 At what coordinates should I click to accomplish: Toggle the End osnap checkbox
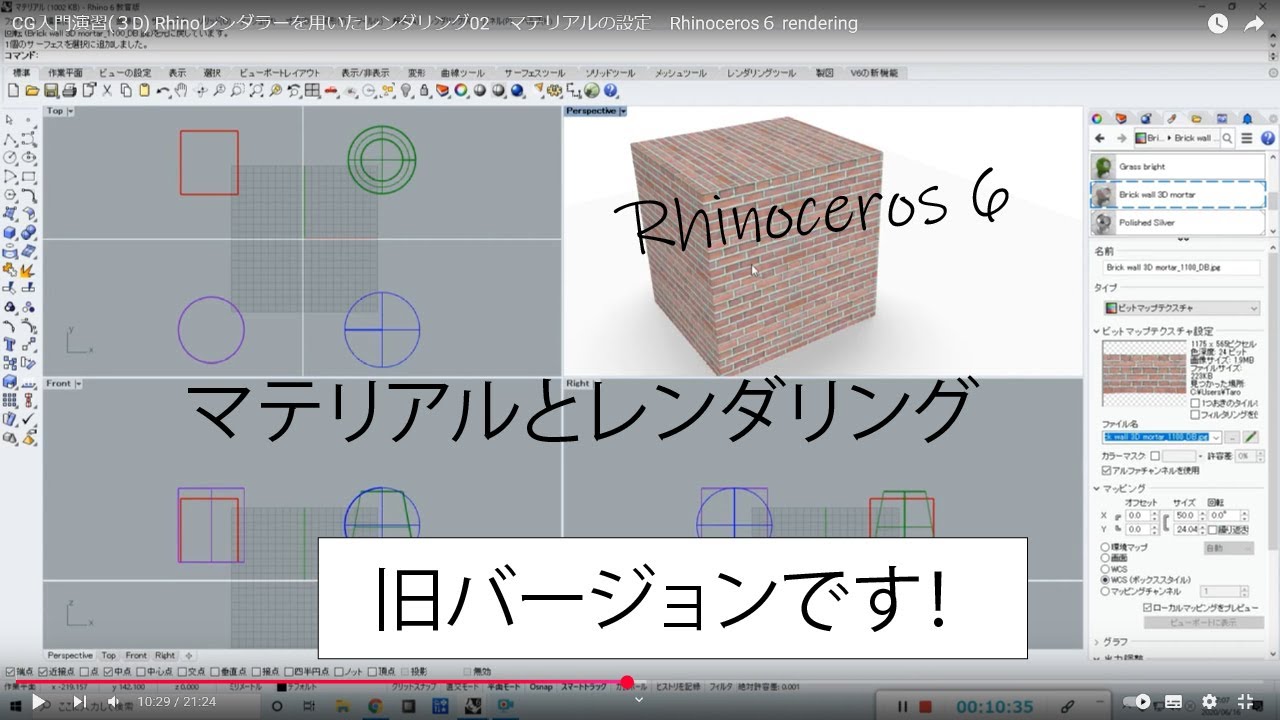(10, 671)
